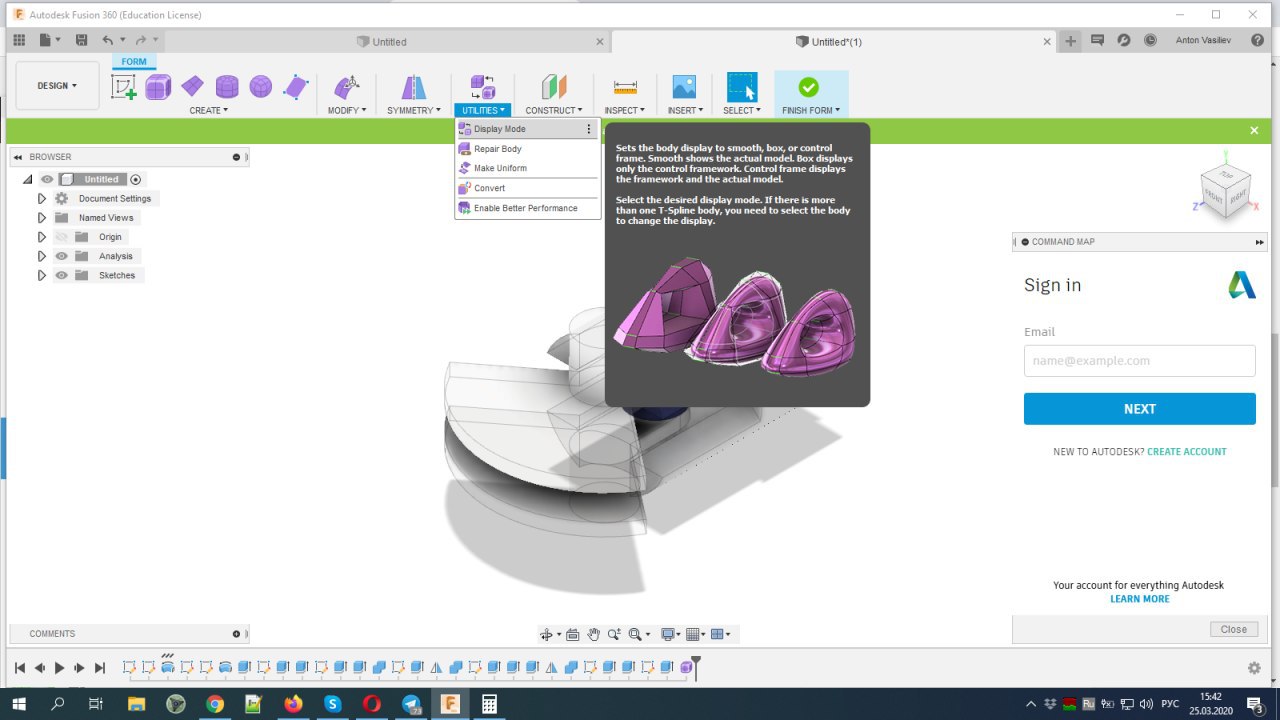Expand the Named Views node
The width and height of the screenshot is (1280, 720).
42,218
